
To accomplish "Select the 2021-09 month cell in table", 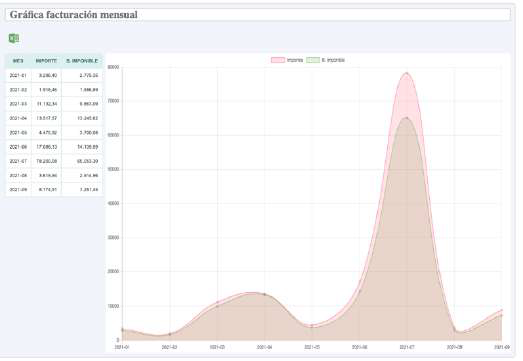I will tap(18, 190).
